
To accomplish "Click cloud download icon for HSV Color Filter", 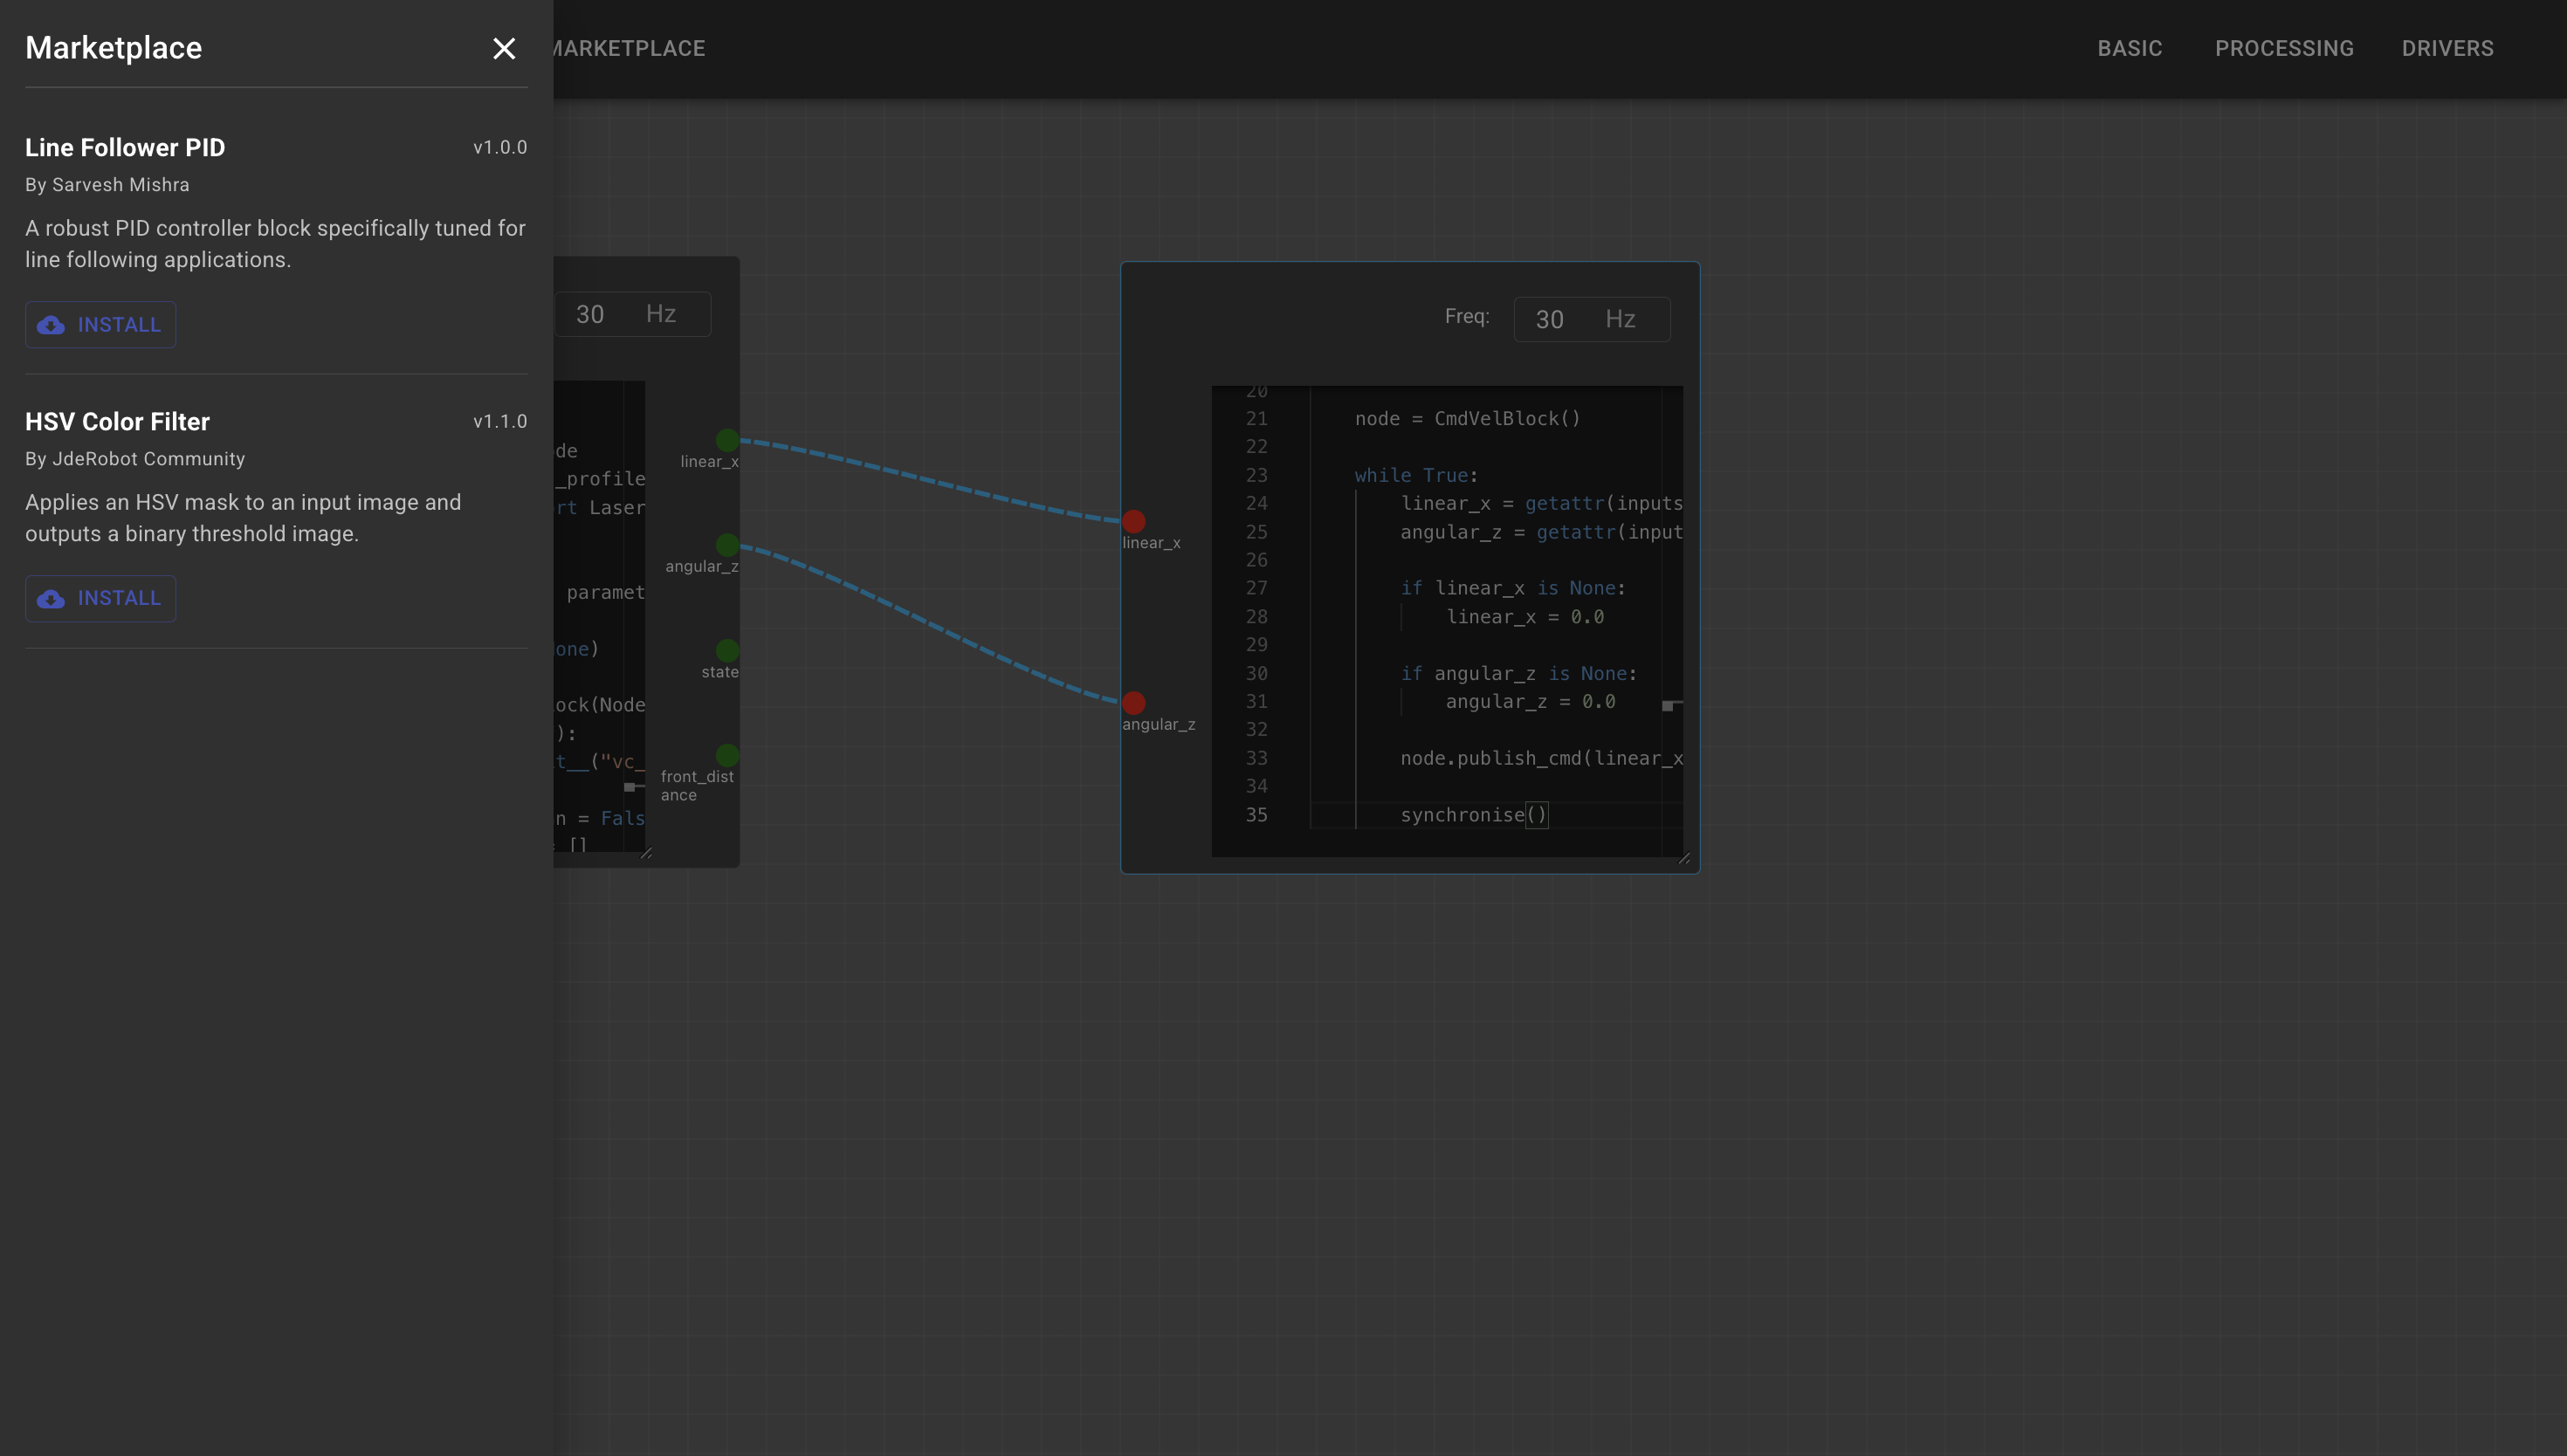I will (x=51, y=599).
